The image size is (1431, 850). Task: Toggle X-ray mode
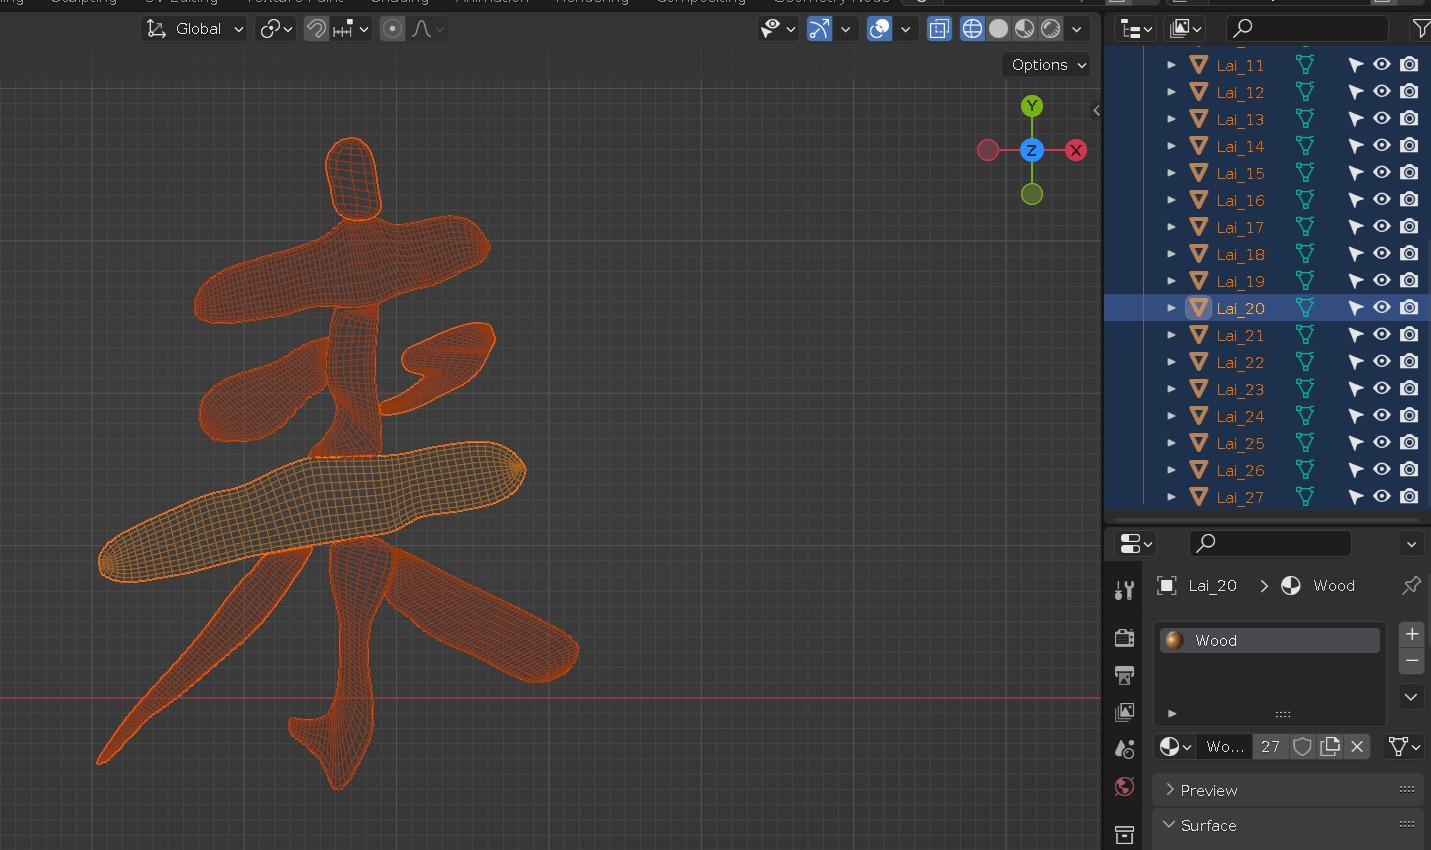[939, 29]
